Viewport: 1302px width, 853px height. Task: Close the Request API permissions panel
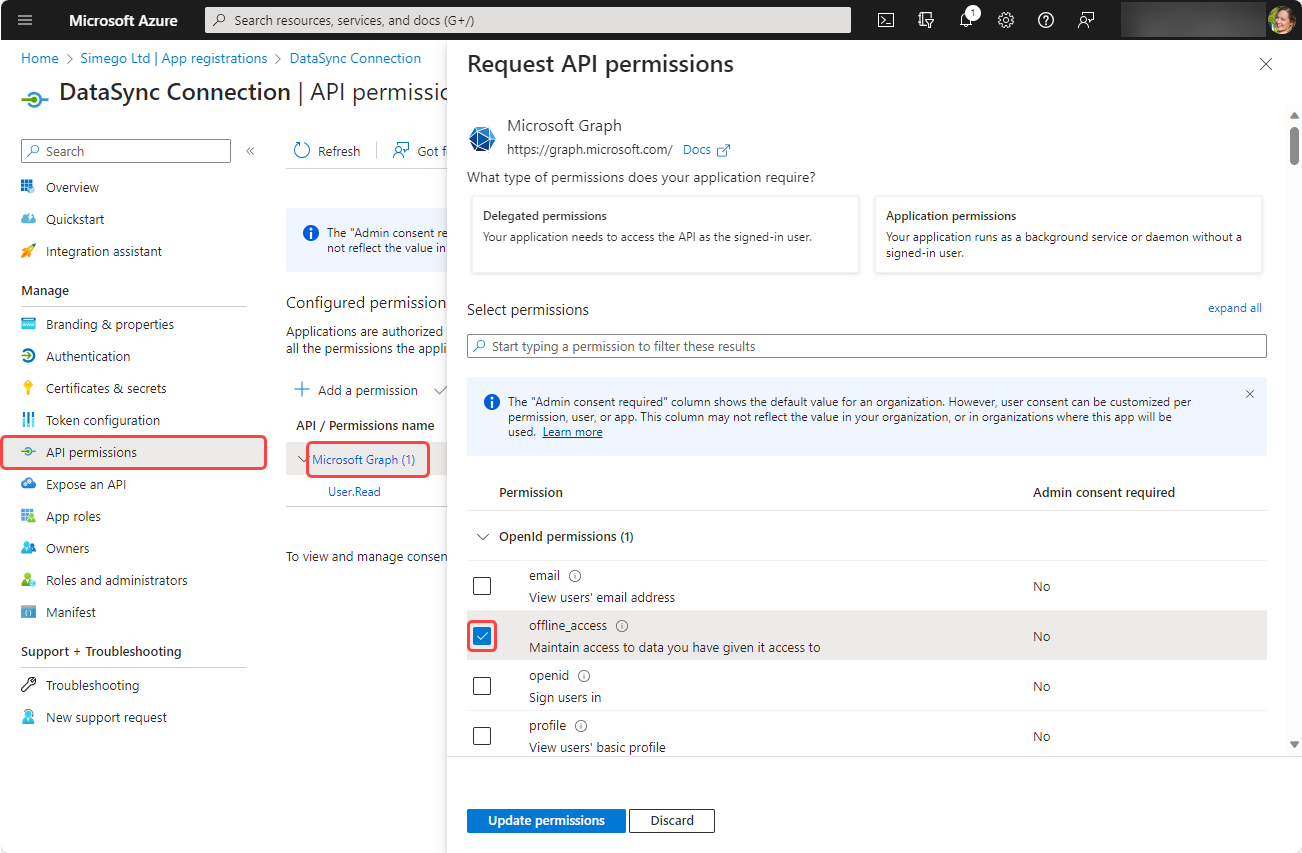coord(1266,64)
